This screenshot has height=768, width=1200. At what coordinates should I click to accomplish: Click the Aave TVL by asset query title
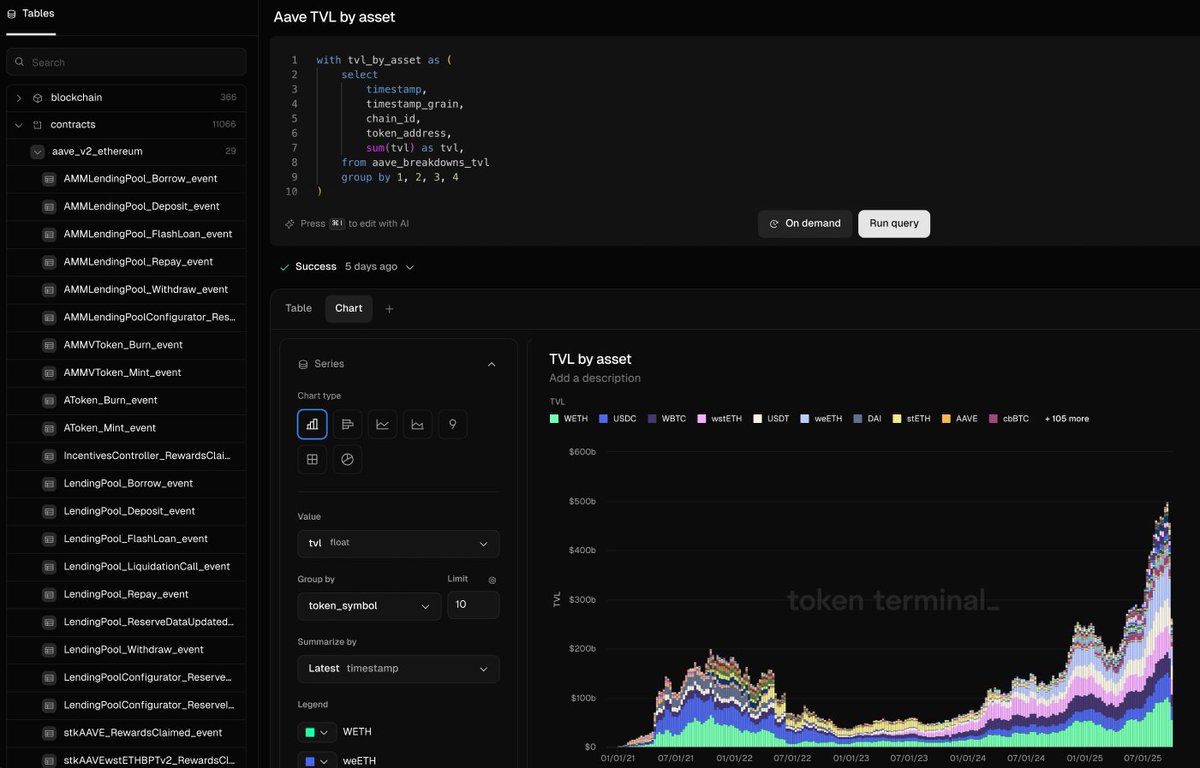tap(334, 17)
